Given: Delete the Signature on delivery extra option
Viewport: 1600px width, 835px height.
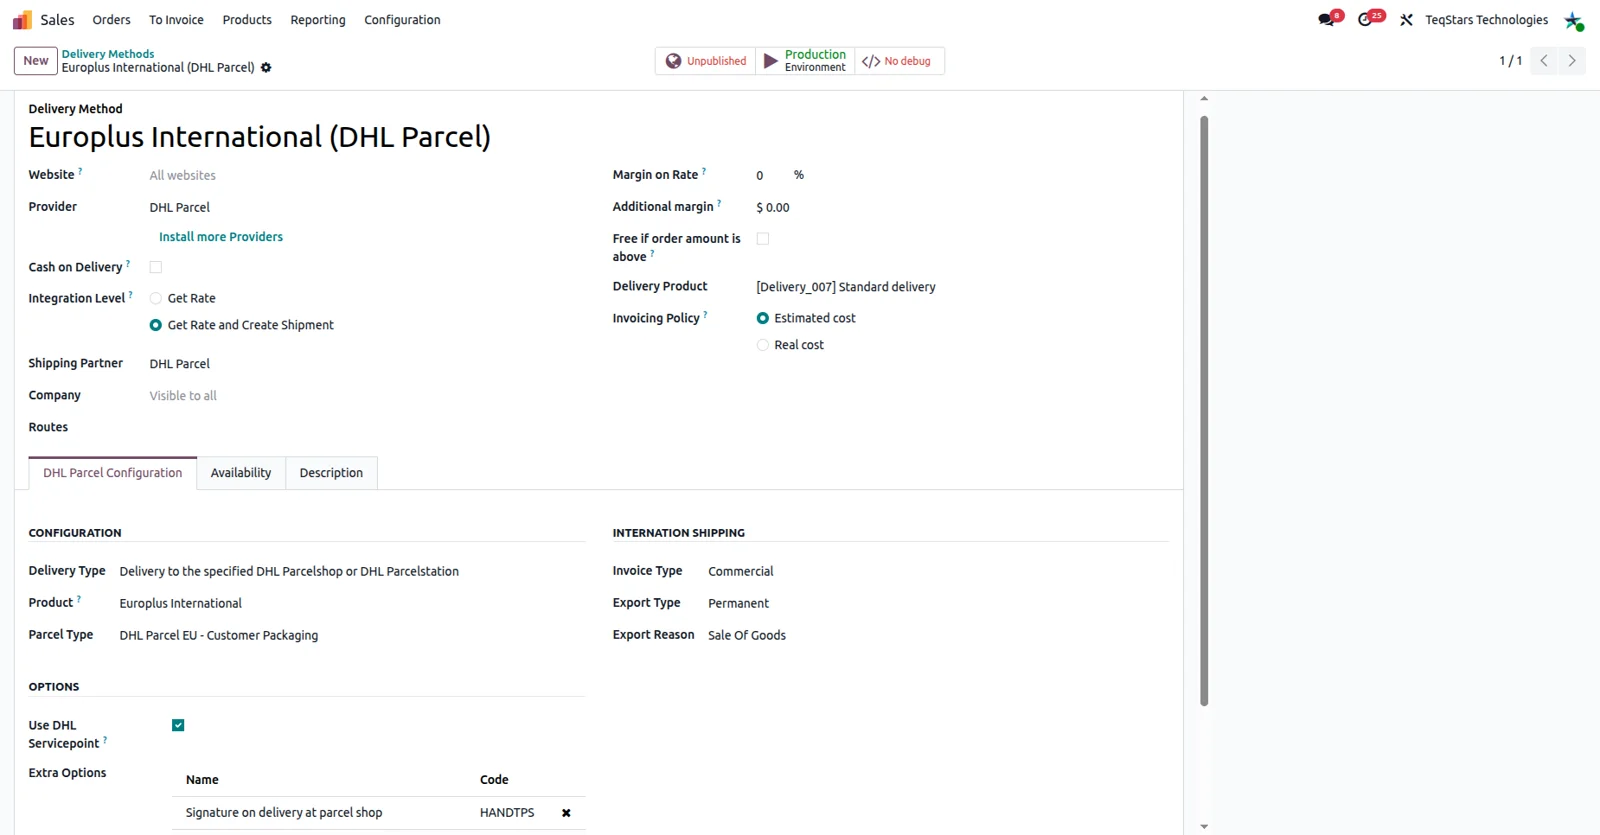Looking at the screenshot, I should coord(566,813).
